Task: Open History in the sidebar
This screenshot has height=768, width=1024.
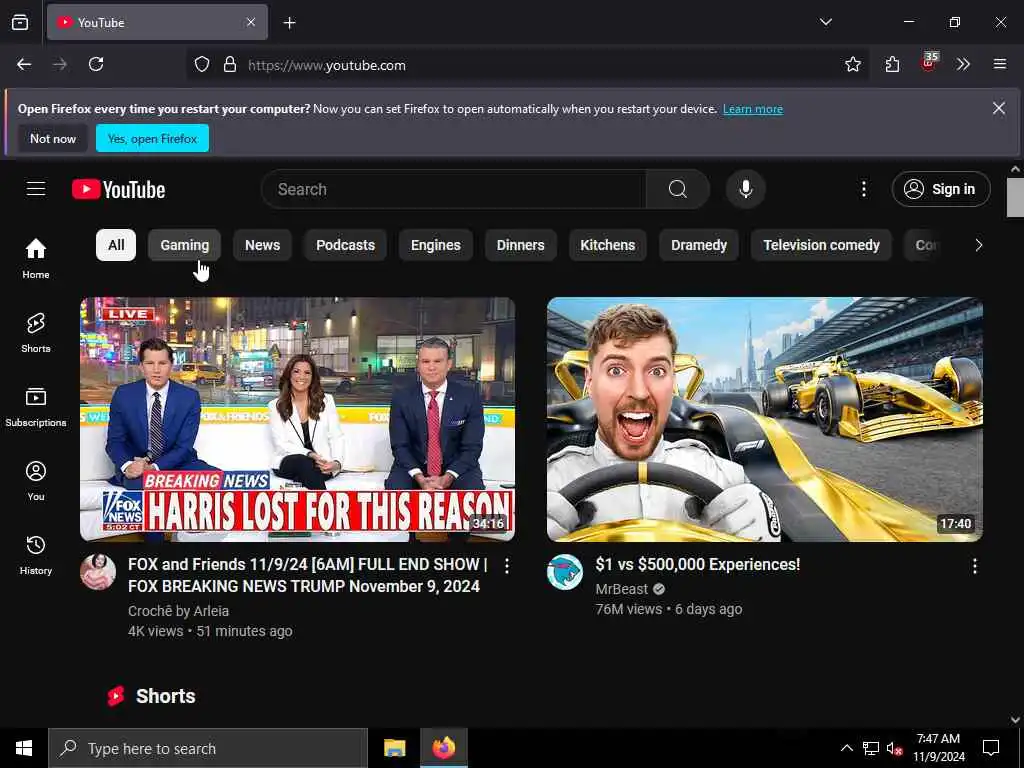Action: pyautogui.click(x=36, y=554)
